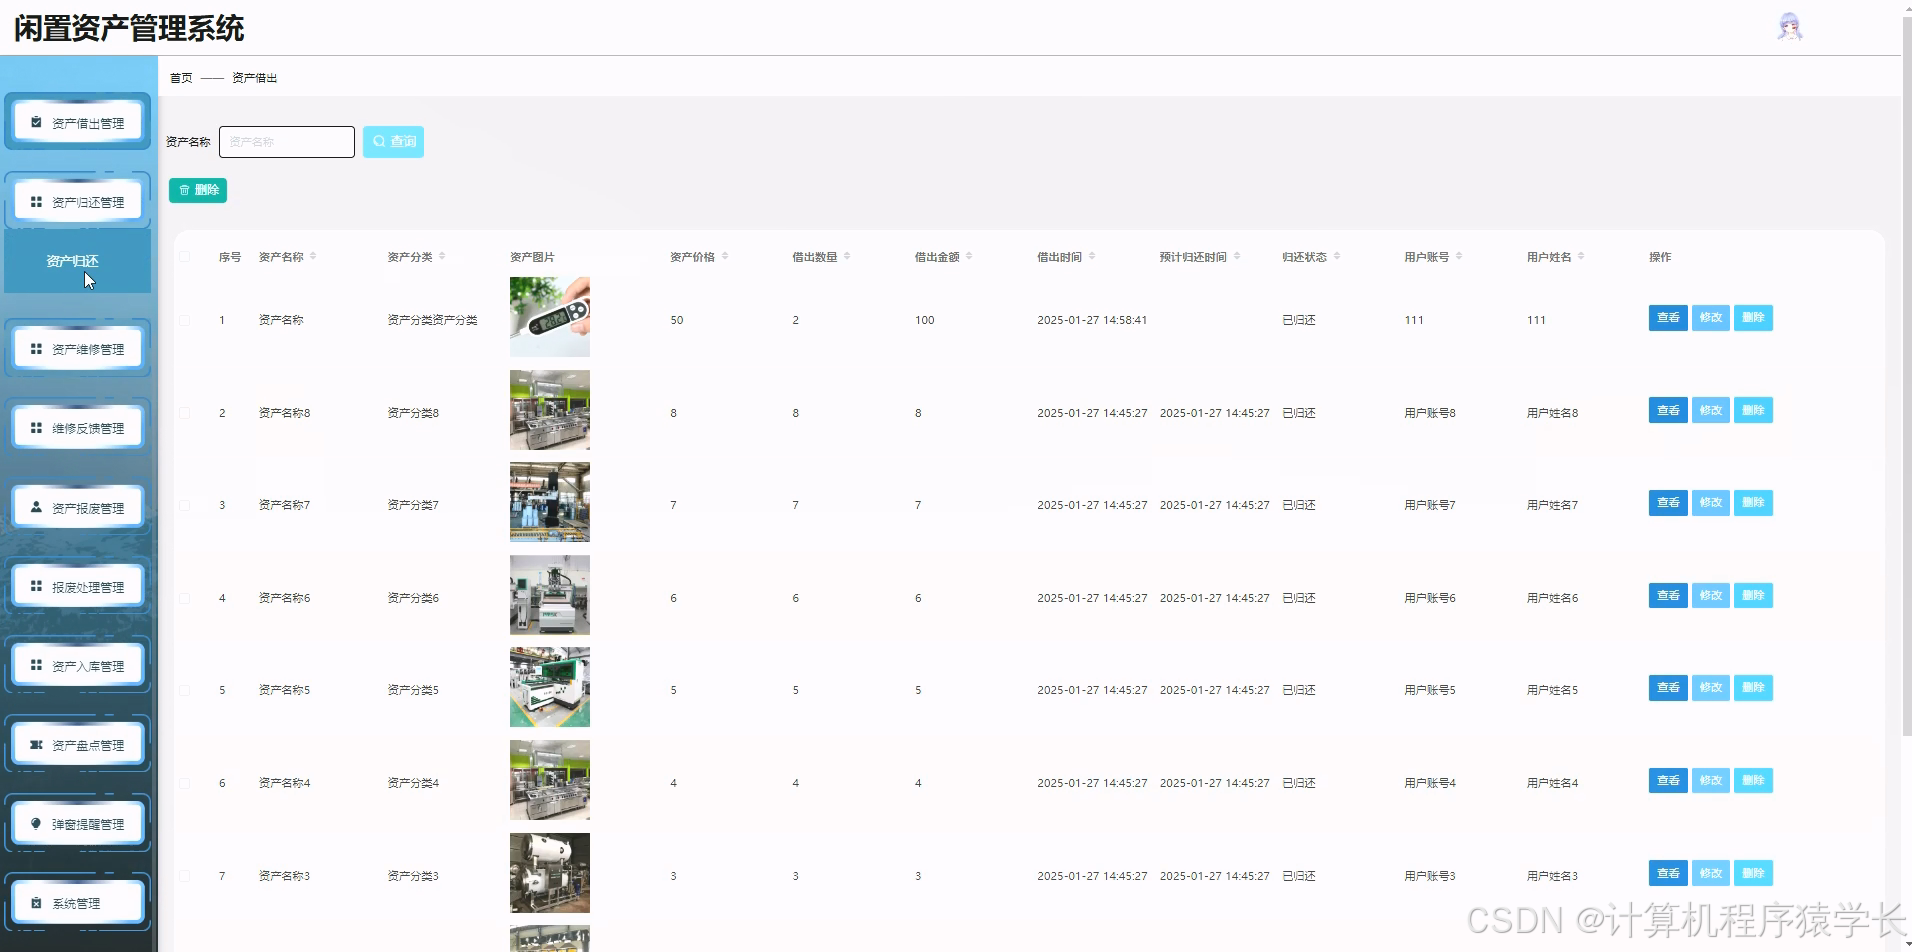The image size is (1912, 952).
Task: Click clipboard icon beside 资产借出管理
Action: pyautogui.click(x=36, y=122)
